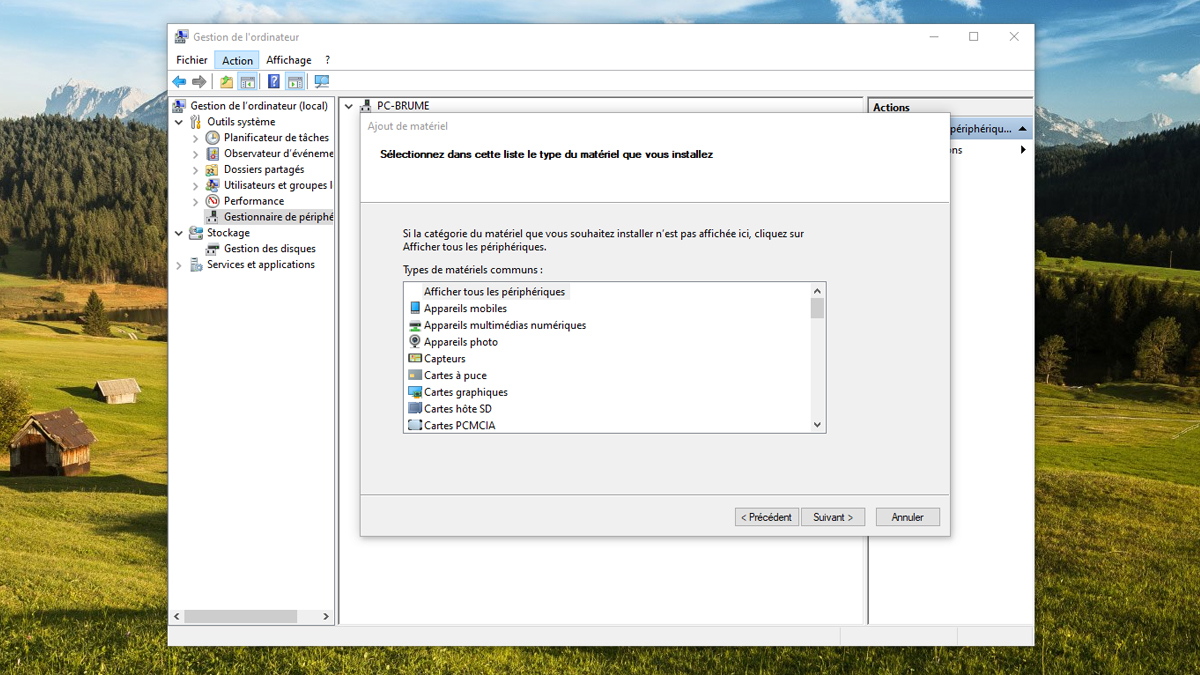Open the Actions pane submenu arrow
The image size is (1200, 675).
[x=1023, y=150]
